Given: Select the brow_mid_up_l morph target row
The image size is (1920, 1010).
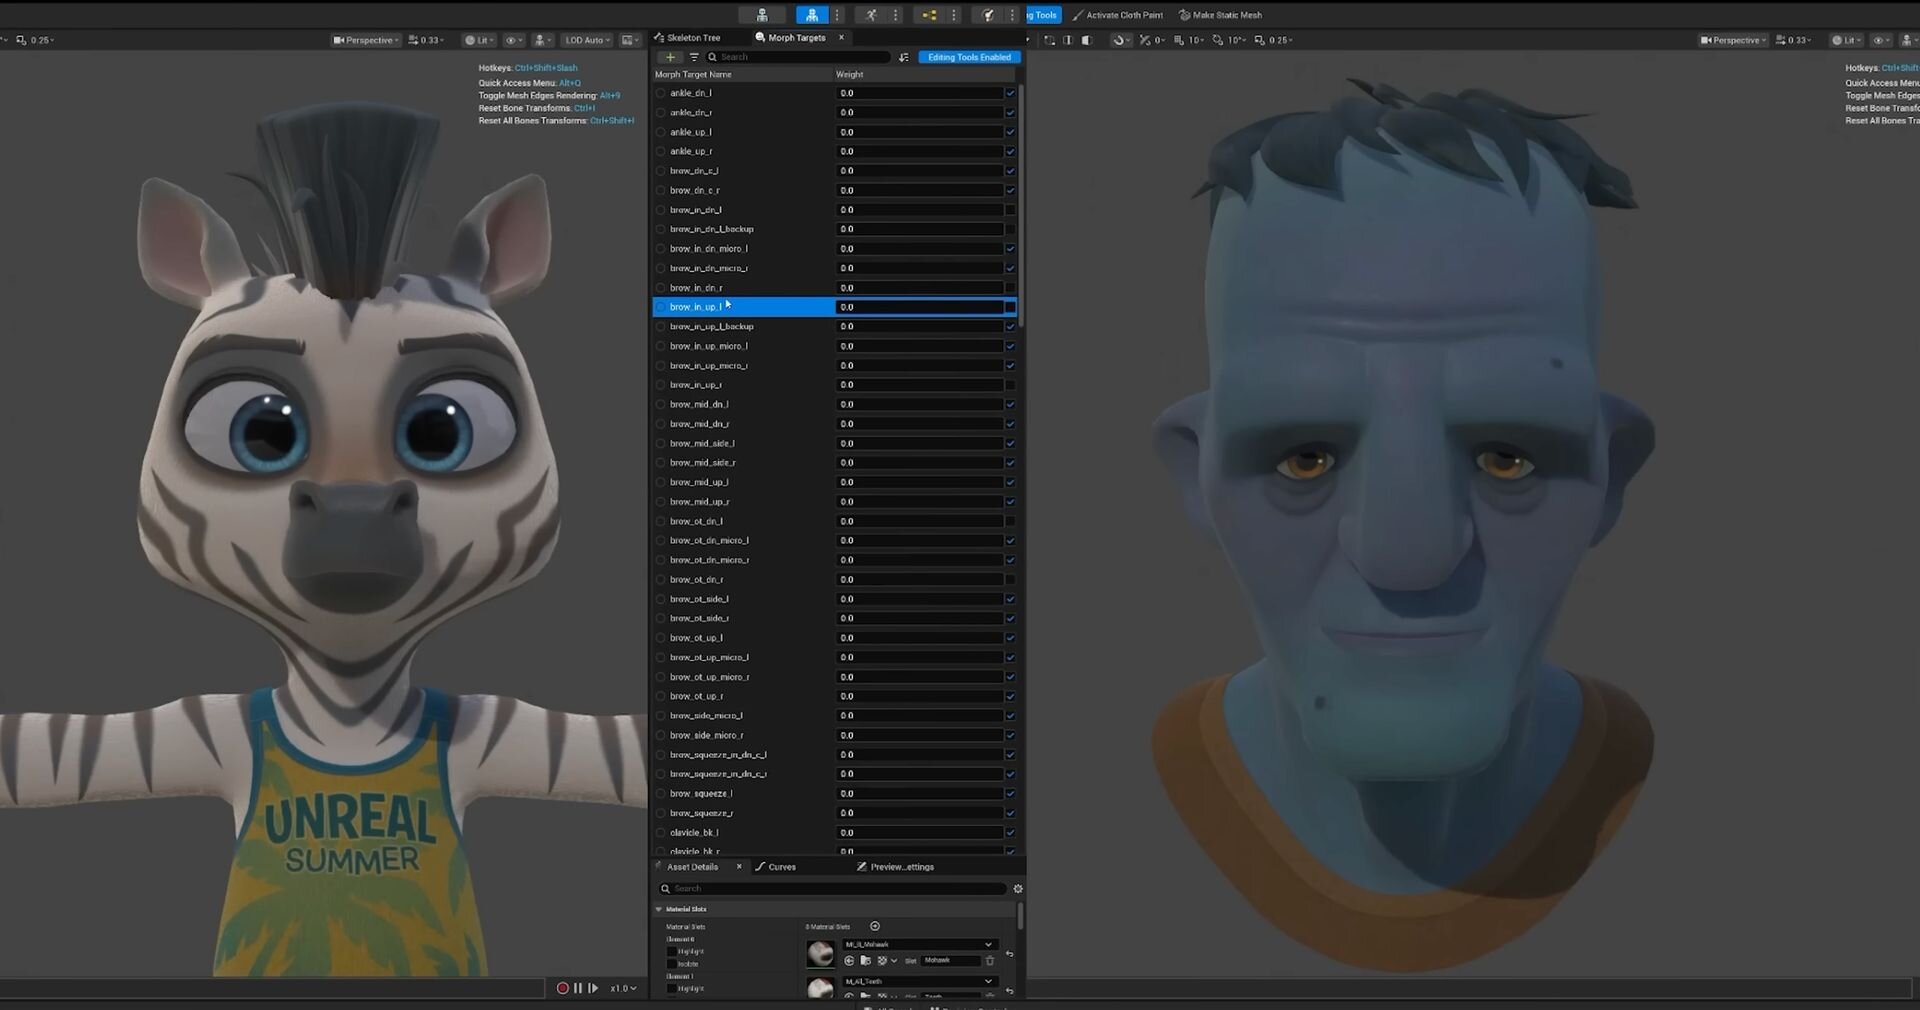Looking at the screenshot, I should (834, 482).
